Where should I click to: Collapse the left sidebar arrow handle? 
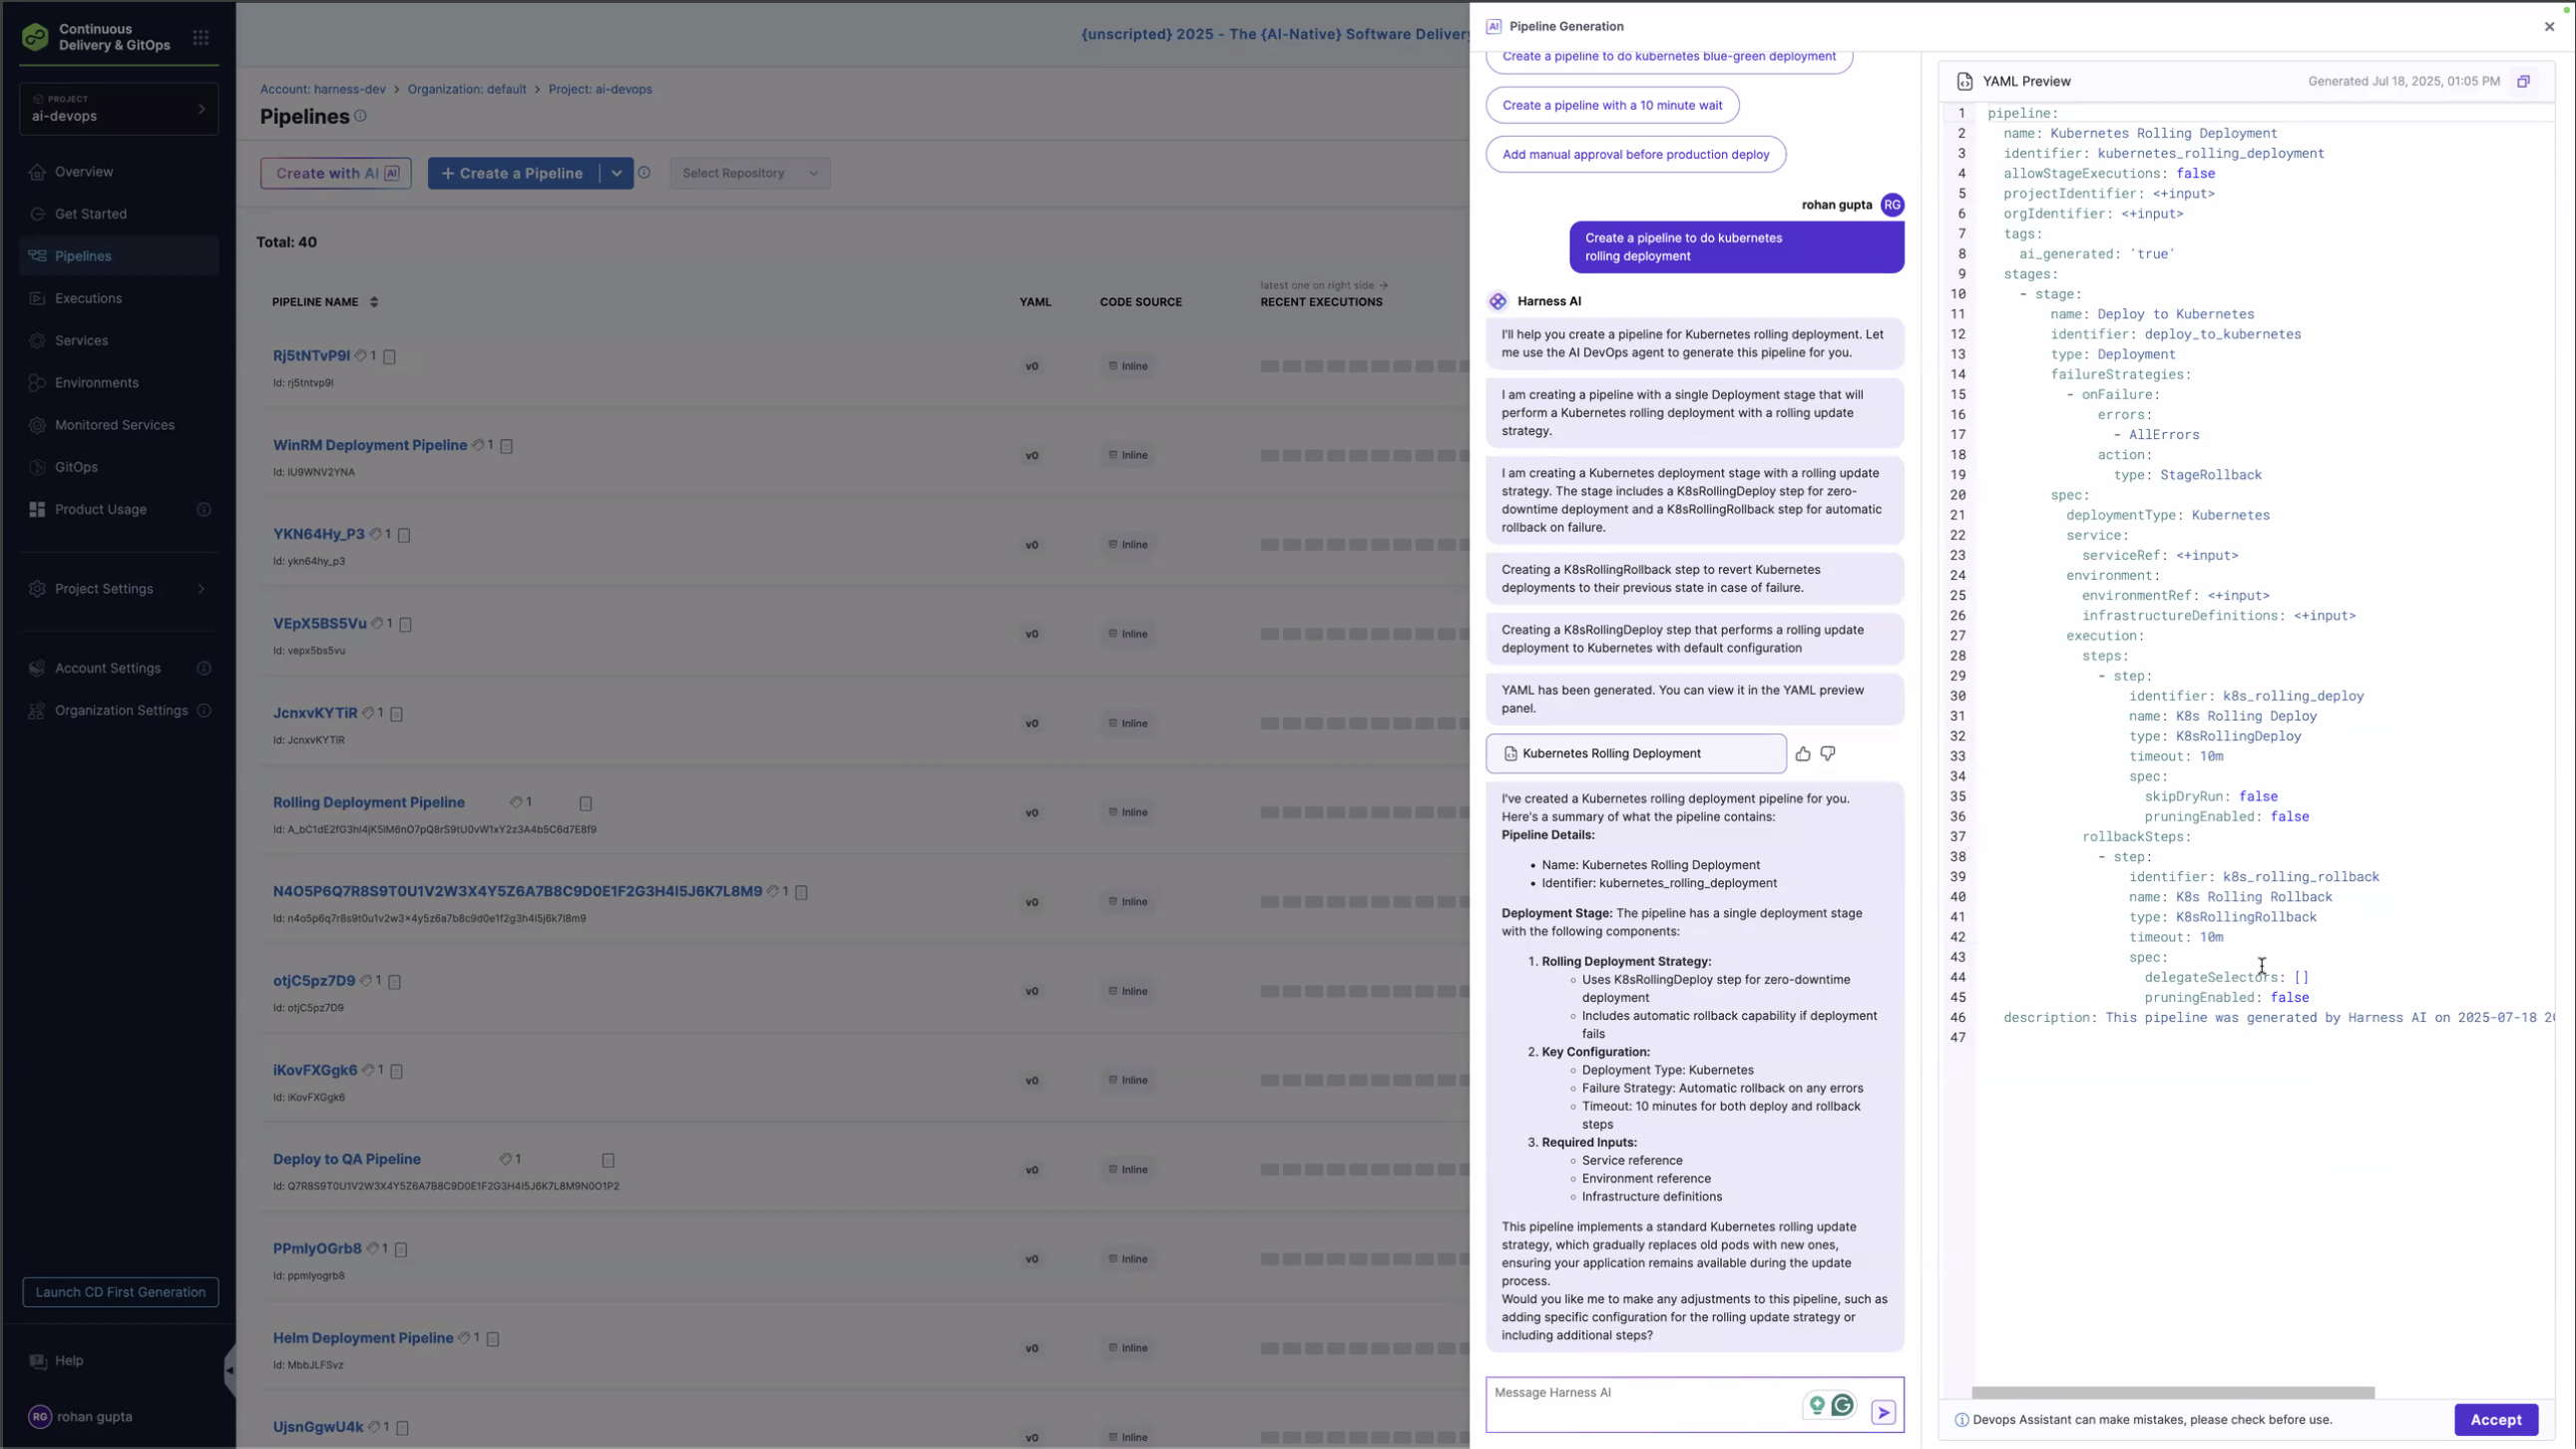point(229,1371)
